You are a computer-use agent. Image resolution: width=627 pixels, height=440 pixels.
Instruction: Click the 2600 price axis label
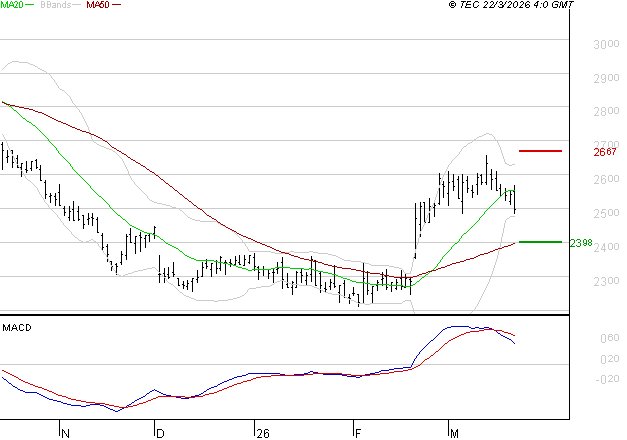[606, 179]
